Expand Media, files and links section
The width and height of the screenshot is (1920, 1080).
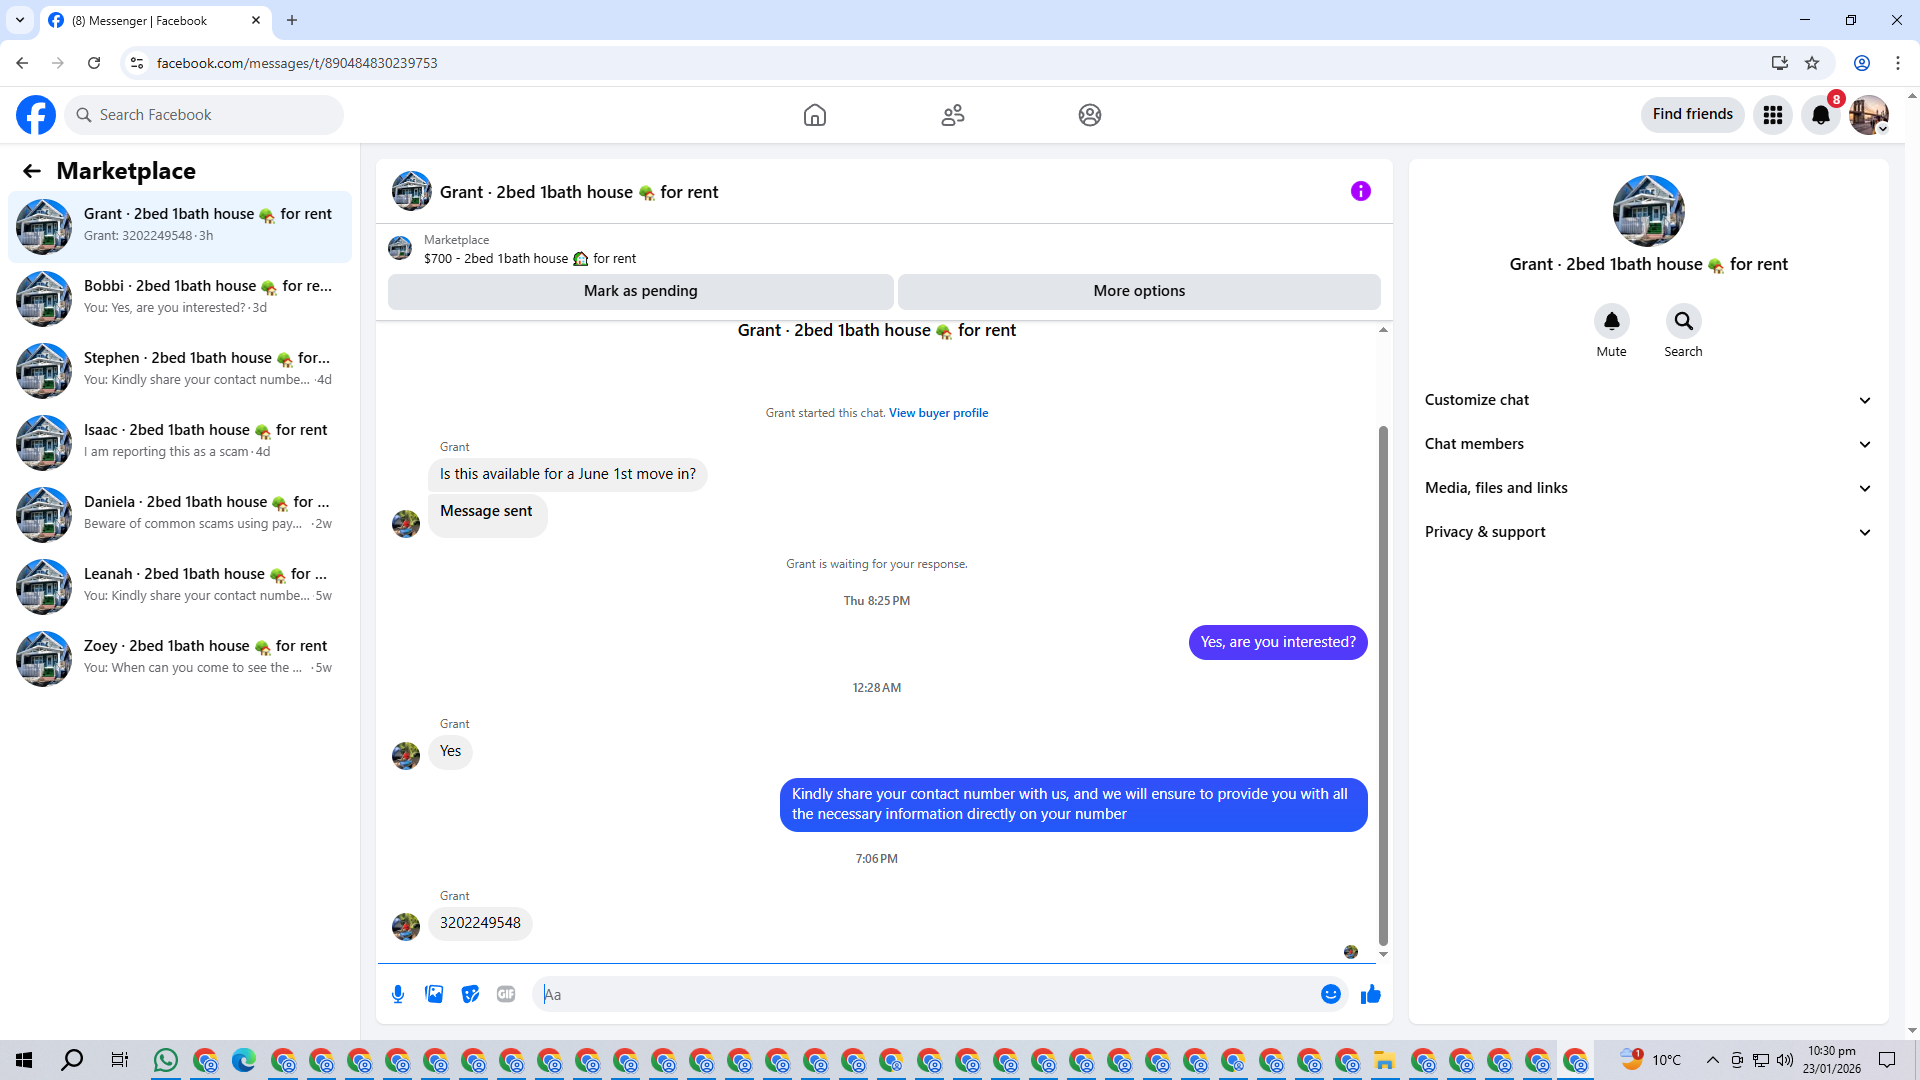[1647, 488]
